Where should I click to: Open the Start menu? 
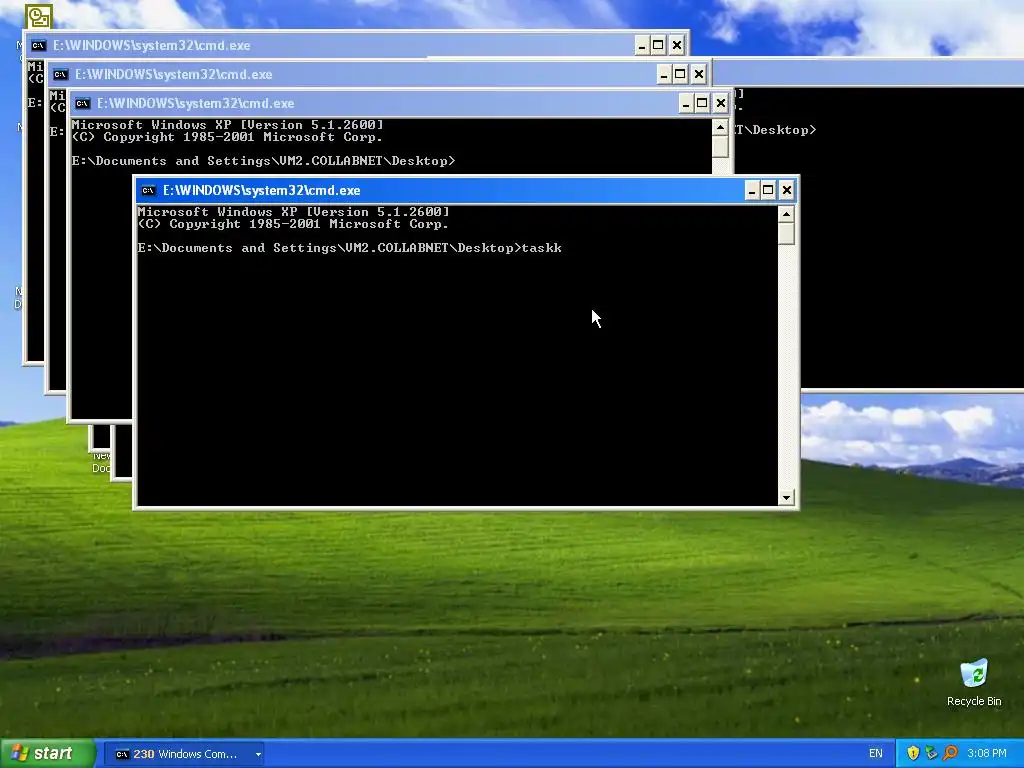47,754
